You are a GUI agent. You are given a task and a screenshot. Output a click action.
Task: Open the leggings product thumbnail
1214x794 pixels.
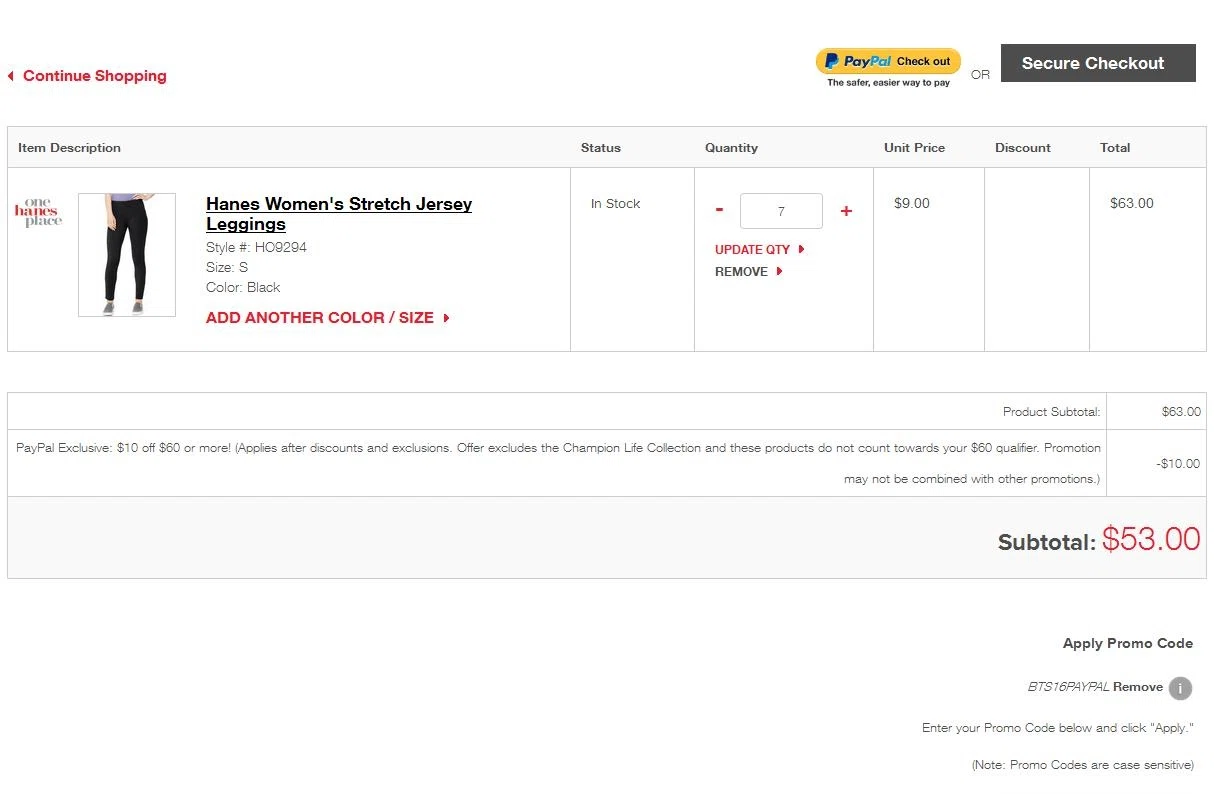click(127, 255)
